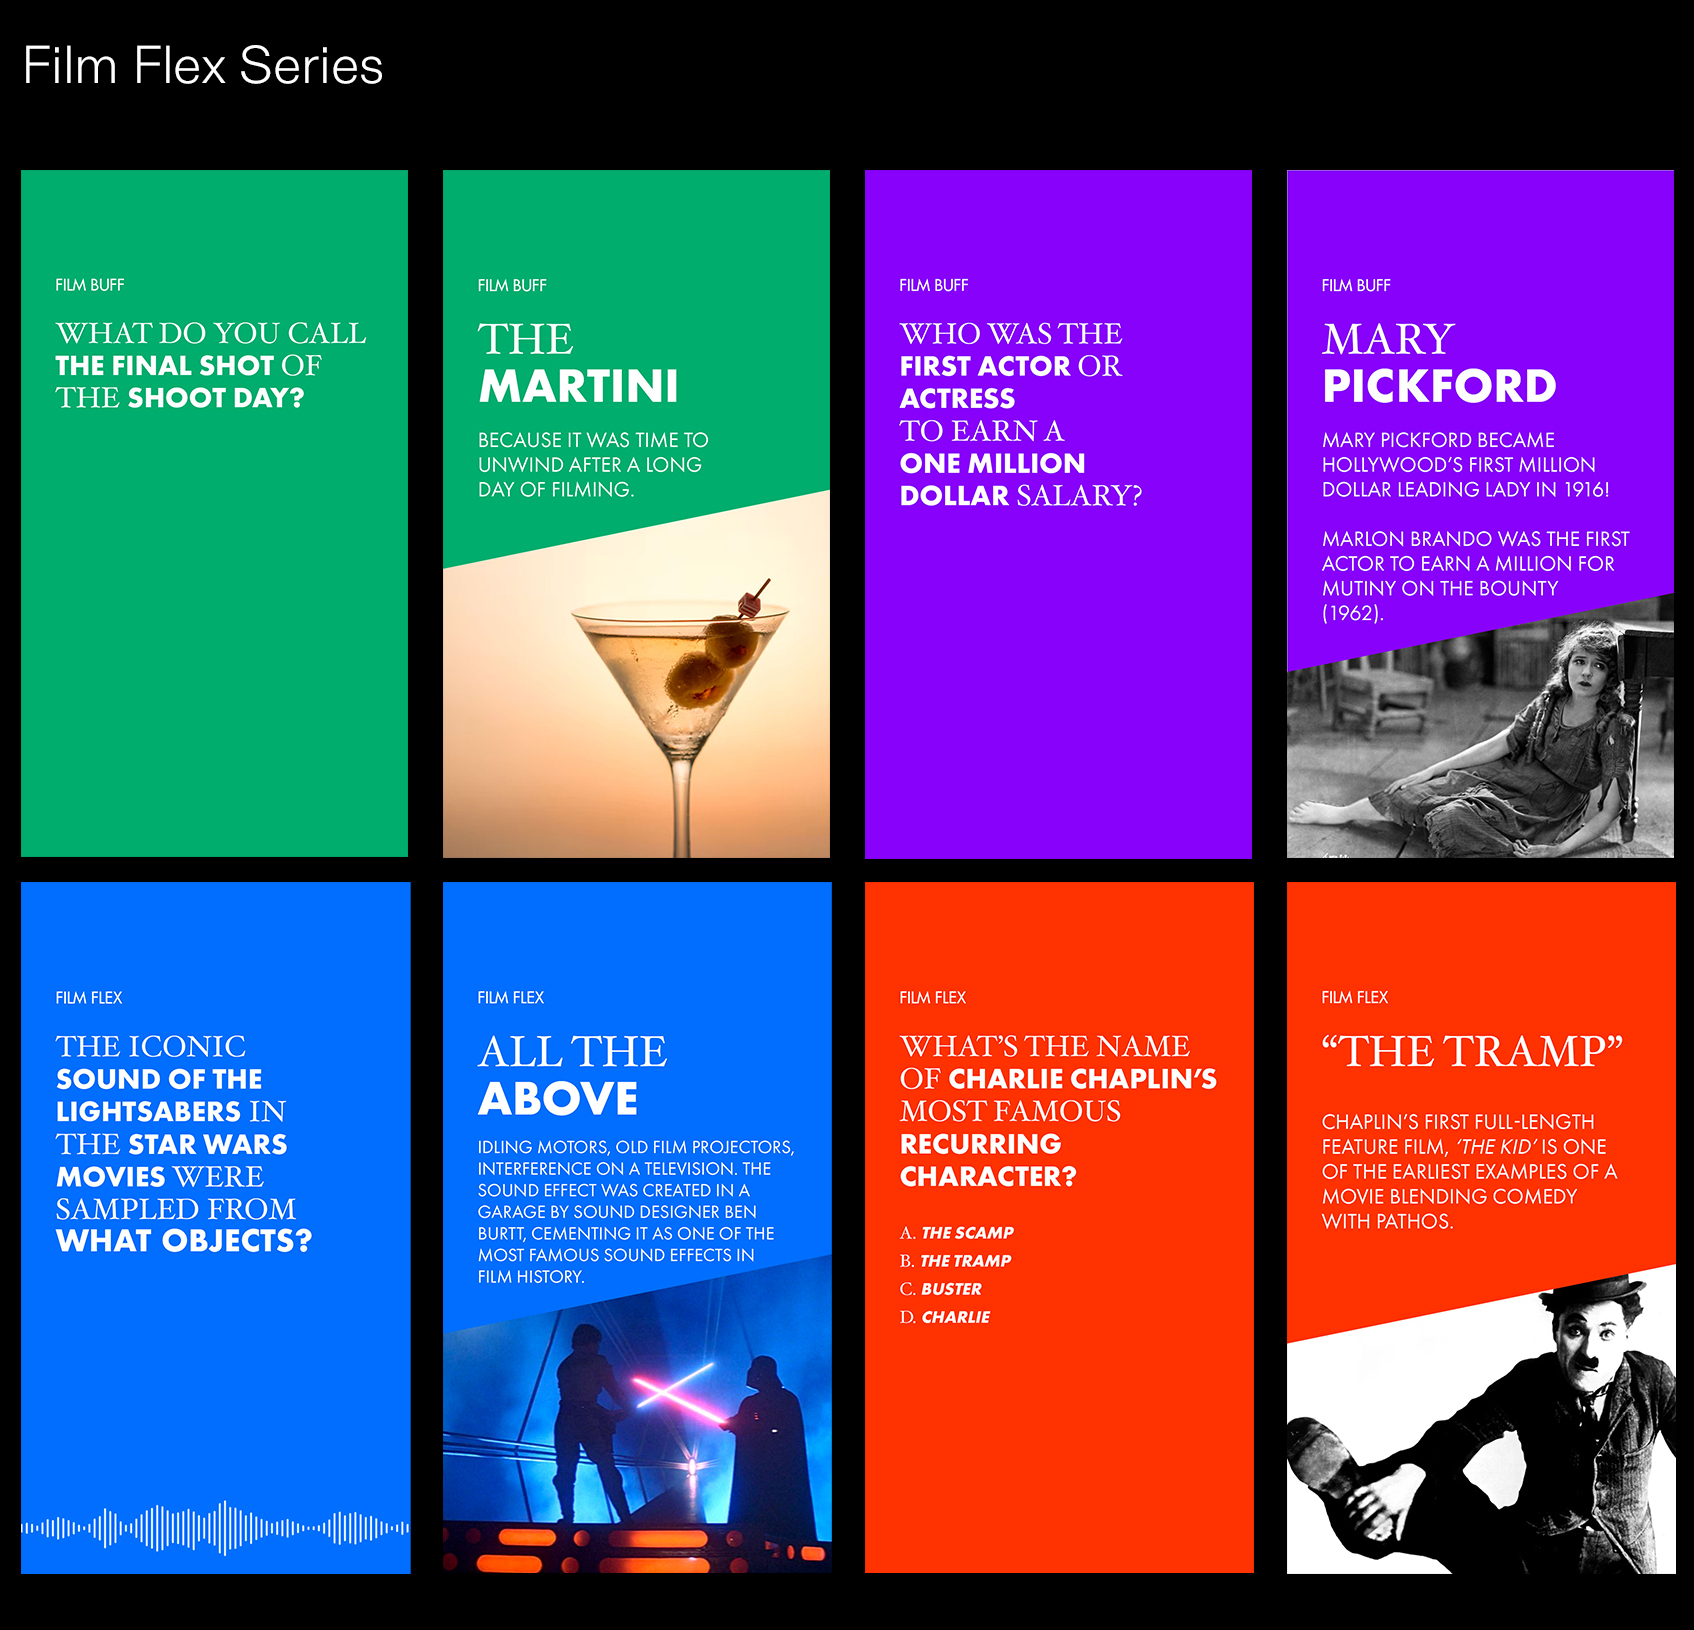
Task: Choose answer C. "Buster"
Action: [941, 1289]
